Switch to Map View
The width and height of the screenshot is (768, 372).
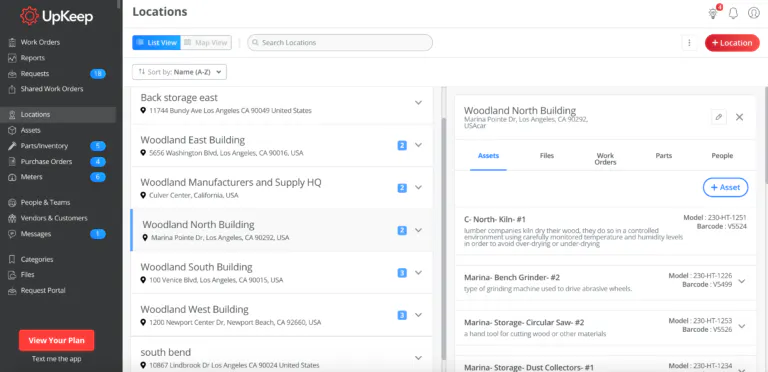[x=206, y=43]
